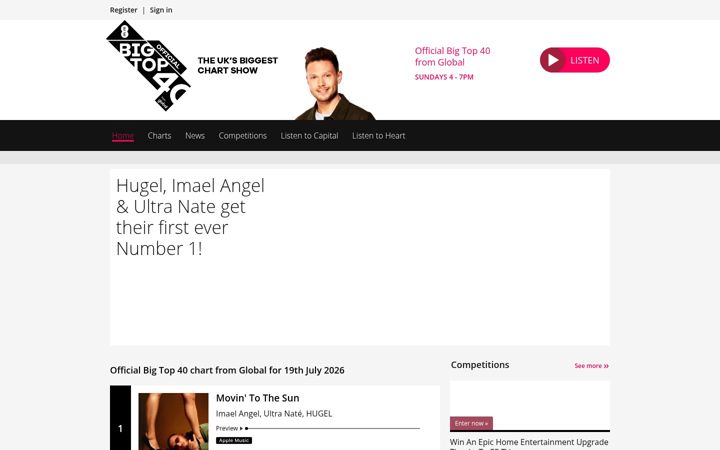Click the play icon on the LISTEN button

click(x=553, y=60)
